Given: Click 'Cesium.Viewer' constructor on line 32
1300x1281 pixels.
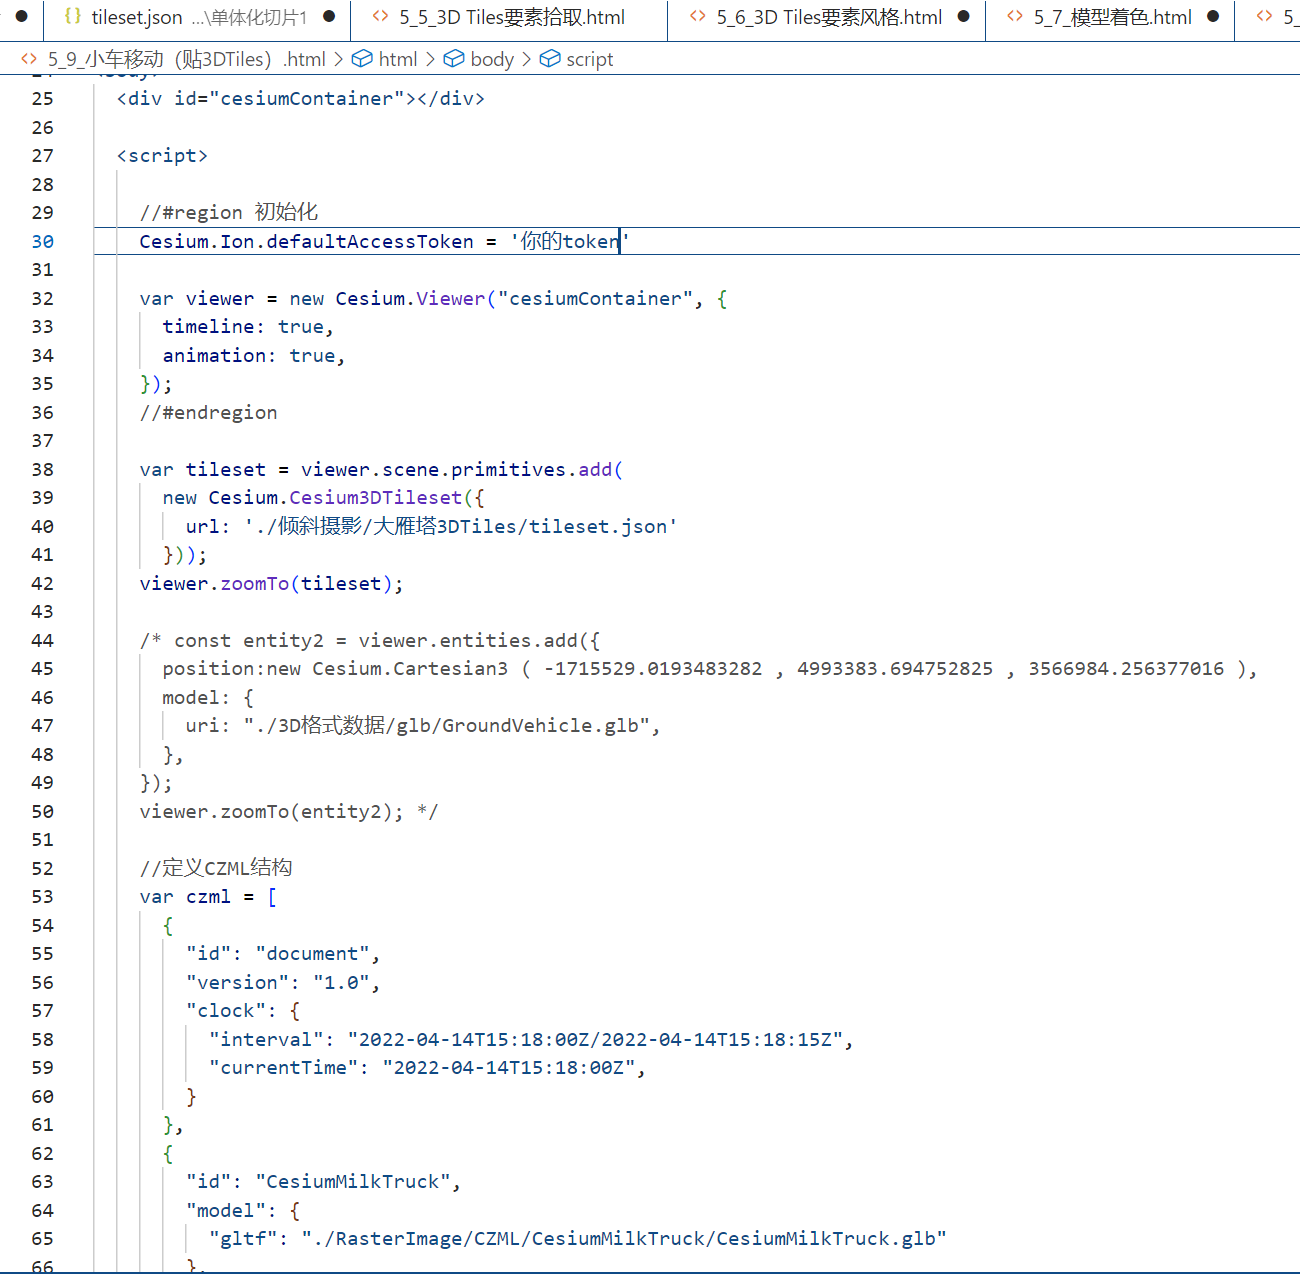Looking at the screenshot, I should point(410,298).
